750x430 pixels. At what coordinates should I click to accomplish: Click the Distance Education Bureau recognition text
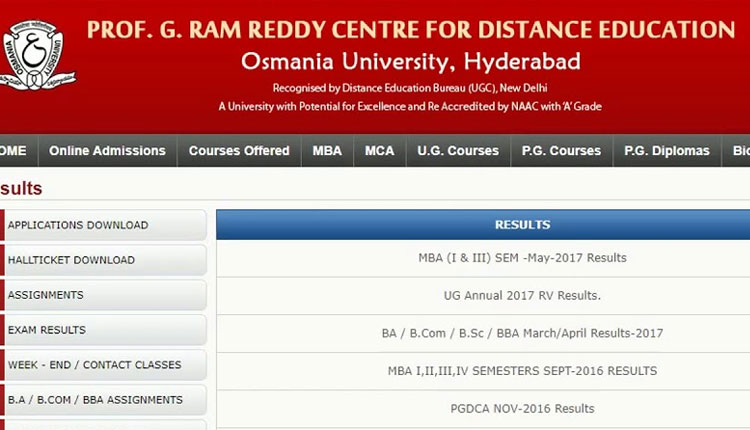point(410,88)
